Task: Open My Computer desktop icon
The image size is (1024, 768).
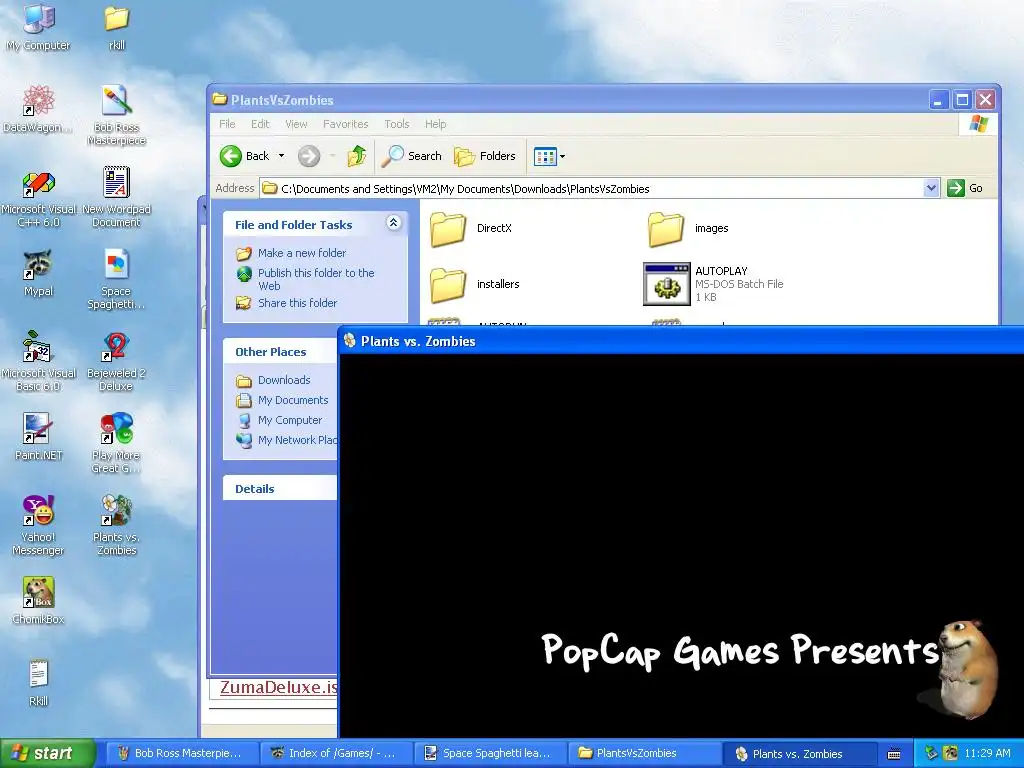Action: tap(39, 26)
